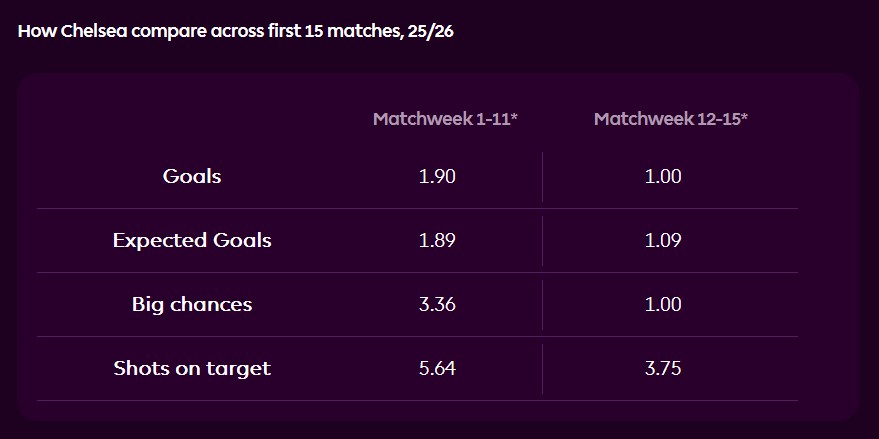The height and width of the screenshot is (439, 879).
Task: Click the Goals row label
Action: click(192, 176)
